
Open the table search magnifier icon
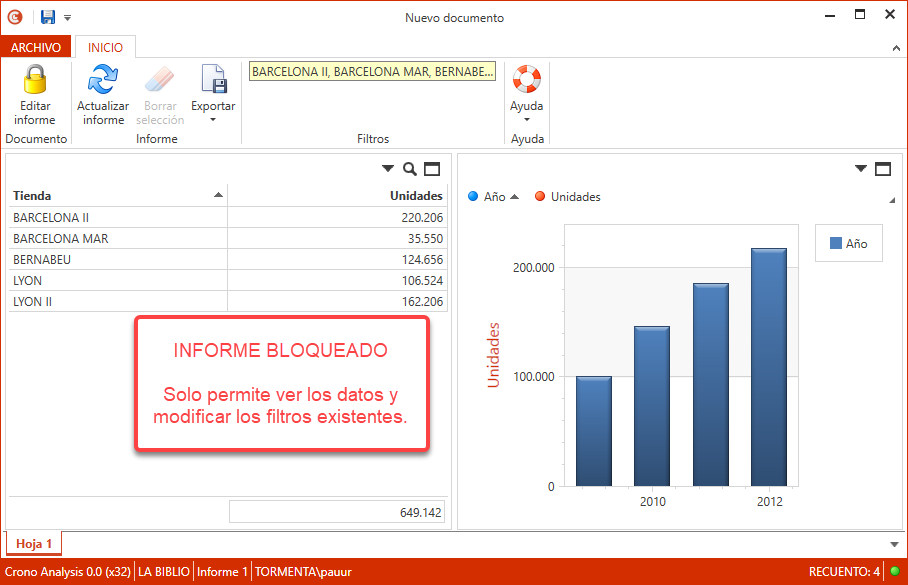pyautogui.click(x=409, y=169)
